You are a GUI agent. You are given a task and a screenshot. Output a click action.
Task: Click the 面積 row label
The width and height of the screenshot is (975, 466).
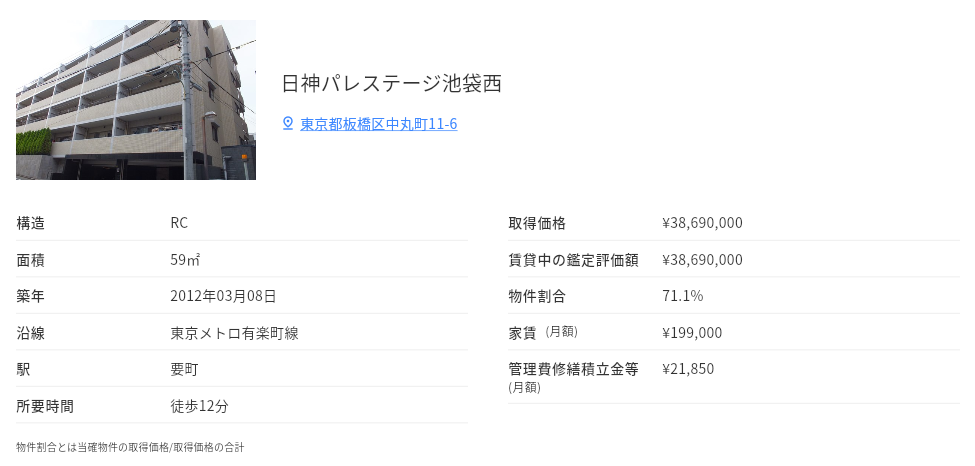click(31, 260)
